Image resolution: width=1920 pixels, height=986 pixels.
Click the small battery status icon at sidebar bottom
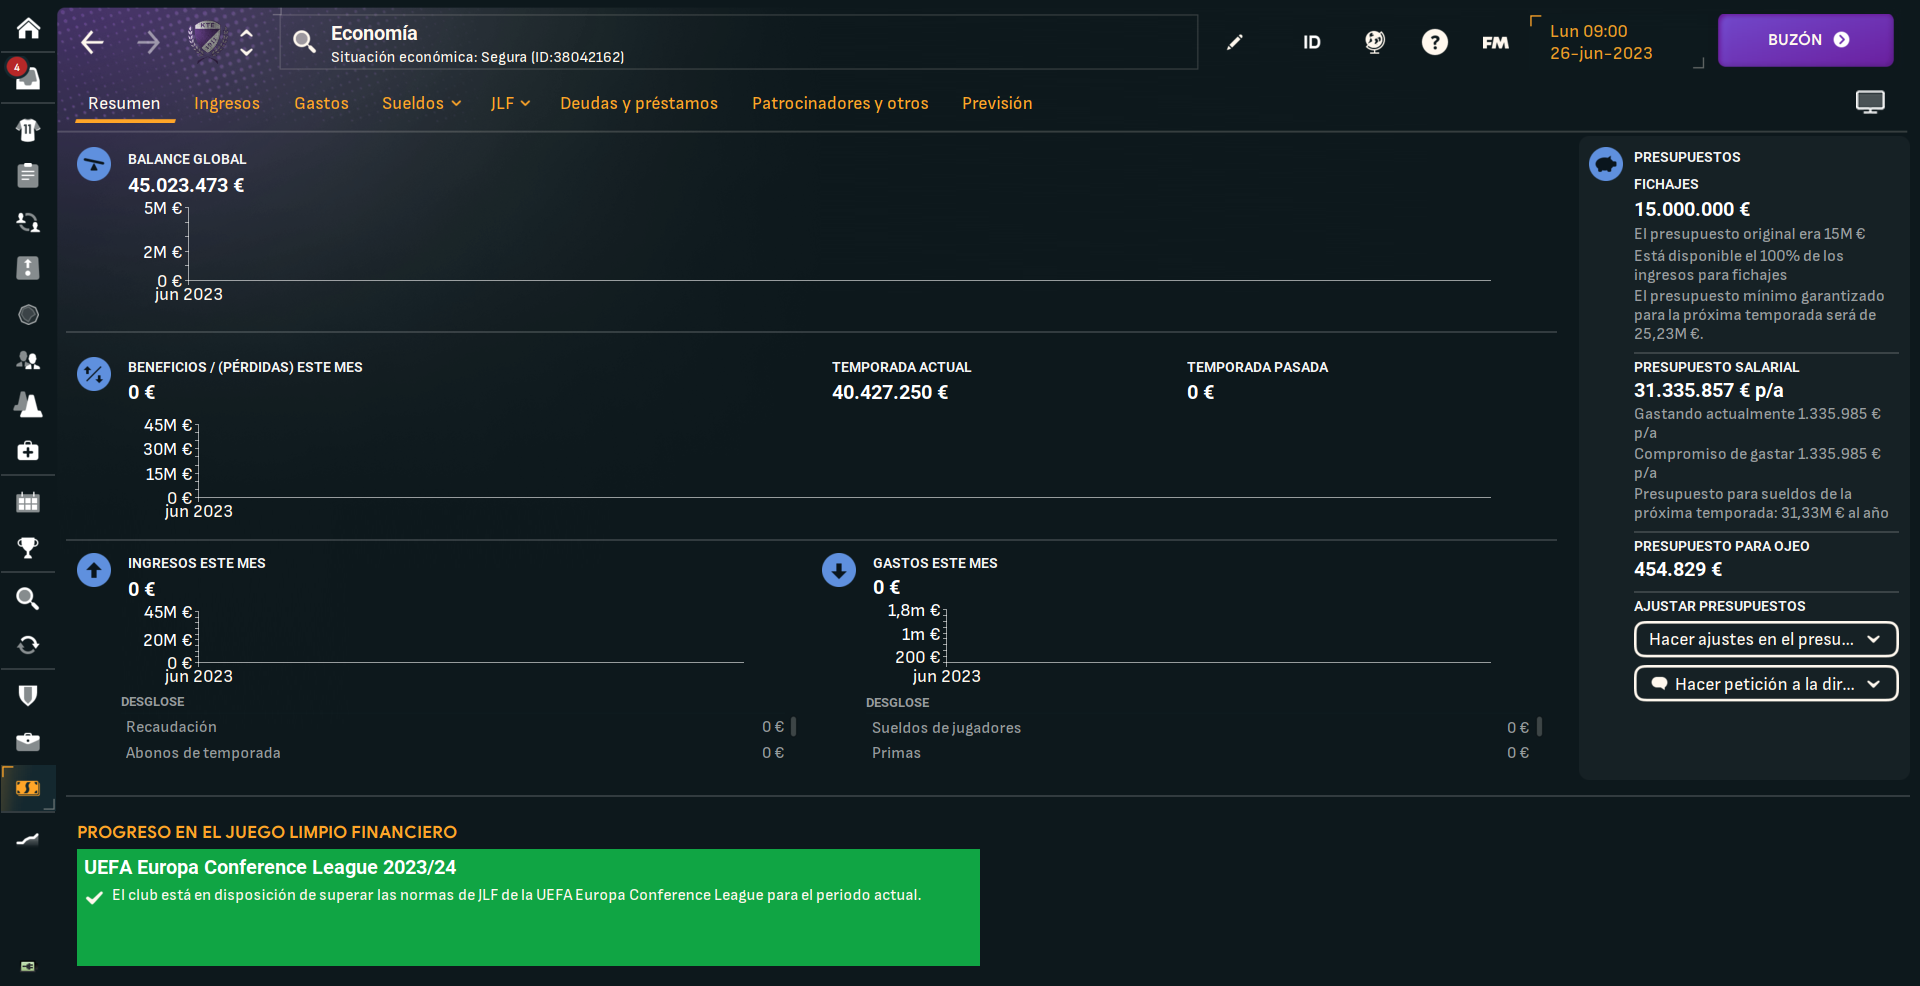(28, 966)
